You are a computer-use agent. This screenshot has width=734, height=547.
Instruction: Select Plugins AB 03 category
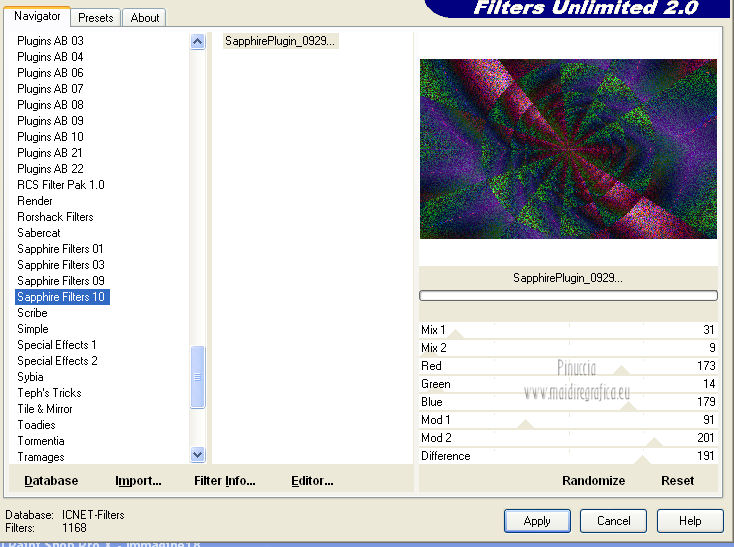point(51,41)
